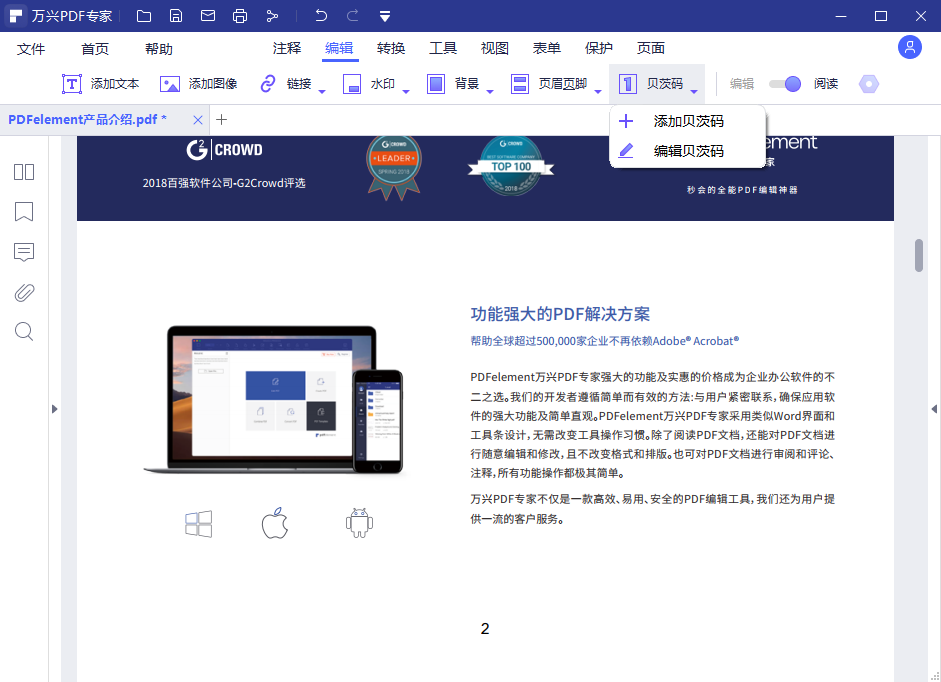Close the PDFelement产品介绍 document tab

[x=198, y=119]
